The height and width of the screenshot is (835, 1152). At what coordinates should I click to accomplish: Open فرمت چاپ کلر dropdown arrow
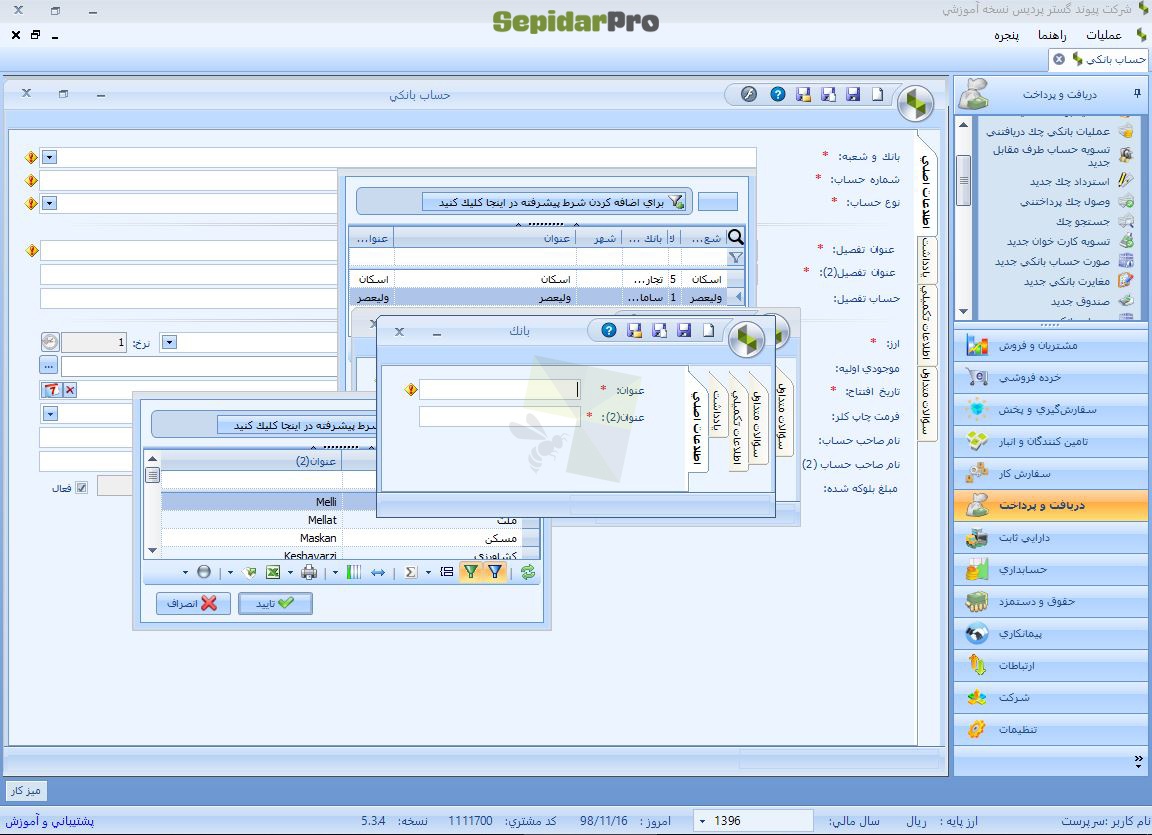(x=50, y=414)
